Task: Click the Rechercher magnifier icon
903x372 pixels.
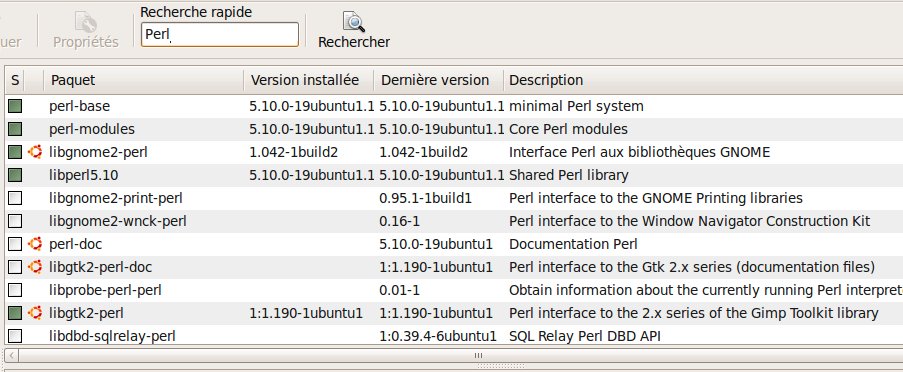Action: tap(354, 22)
